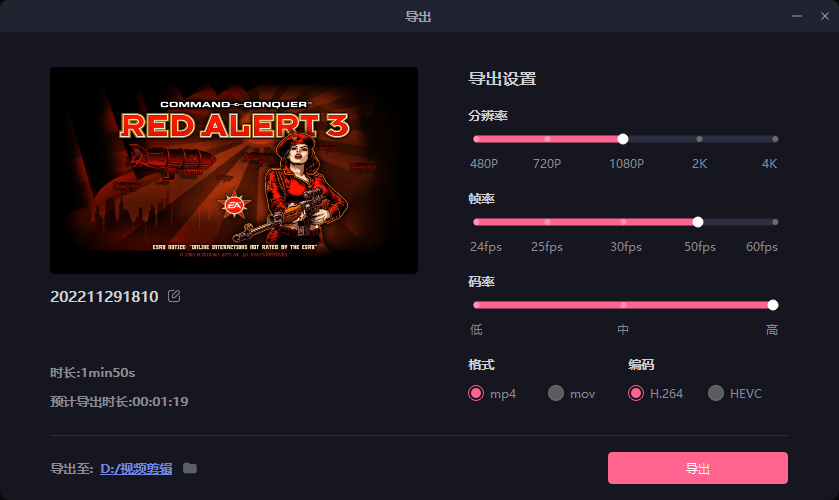Set frame rate to 30fps

click(x=623, y=222)
